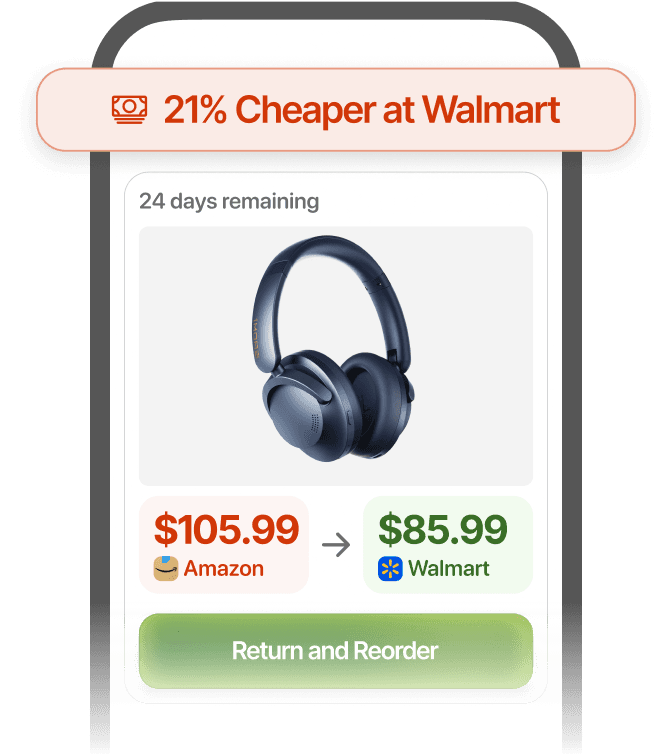Select the $105.99 Amazon price card
670x755 pixels.
coord(223,545)
